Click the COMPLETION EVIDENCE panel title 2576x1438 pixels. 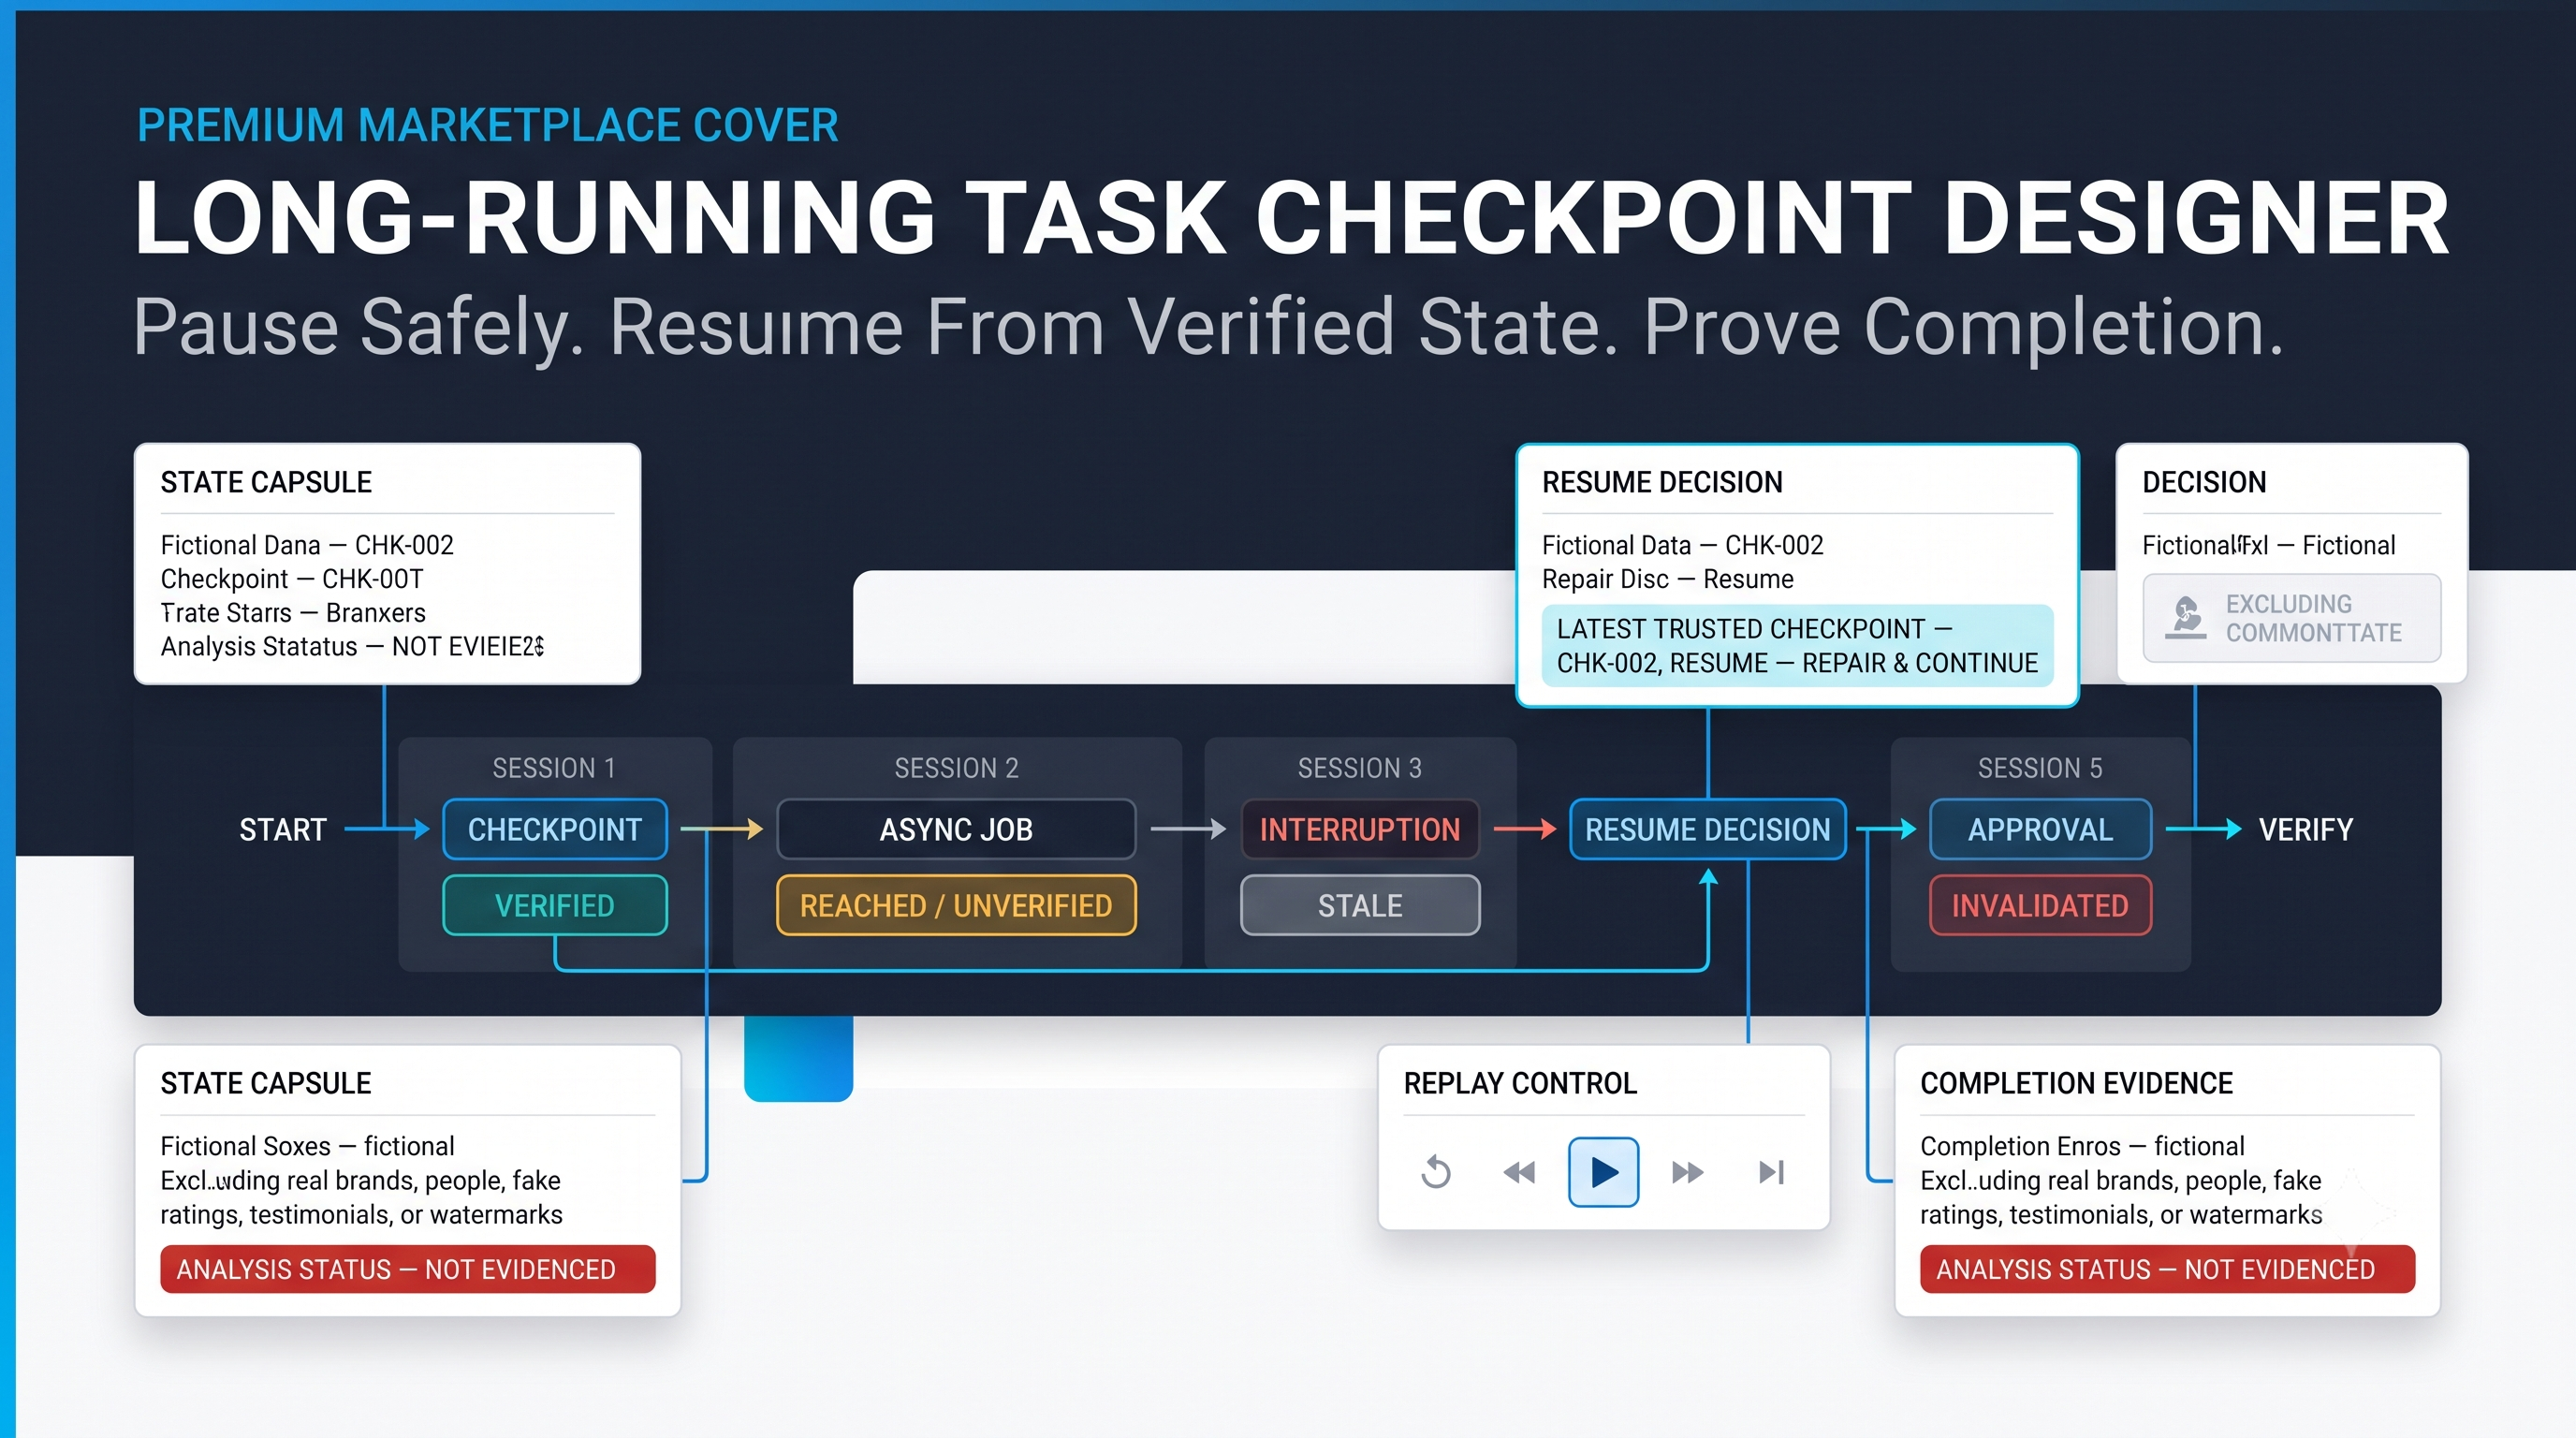point(2076,1083)
